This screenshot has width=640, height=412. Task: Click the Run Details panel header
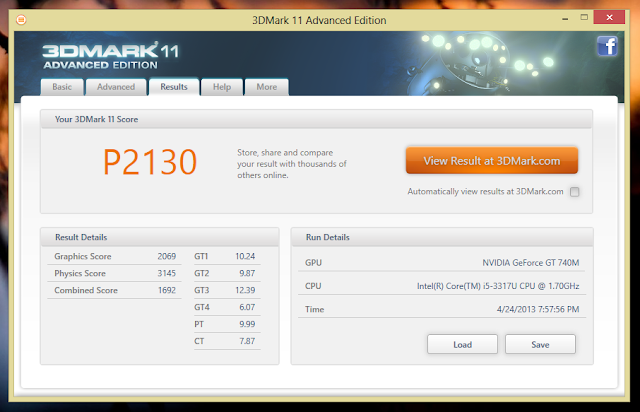442,237
